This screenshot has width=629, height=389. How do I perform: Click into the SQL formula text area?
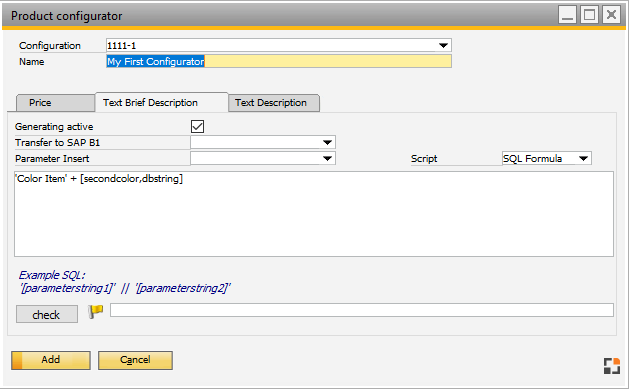[314, 214]
